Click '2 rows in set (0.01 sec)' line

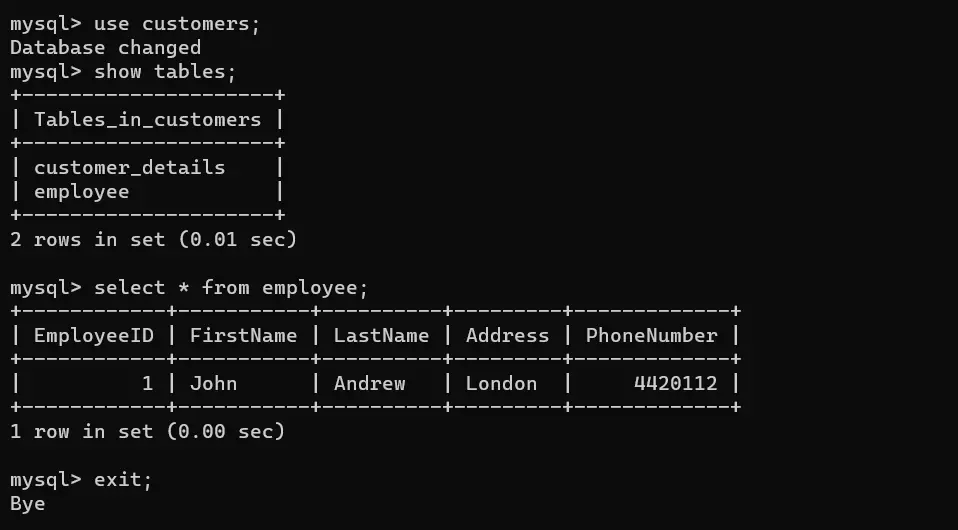(153, 239)
